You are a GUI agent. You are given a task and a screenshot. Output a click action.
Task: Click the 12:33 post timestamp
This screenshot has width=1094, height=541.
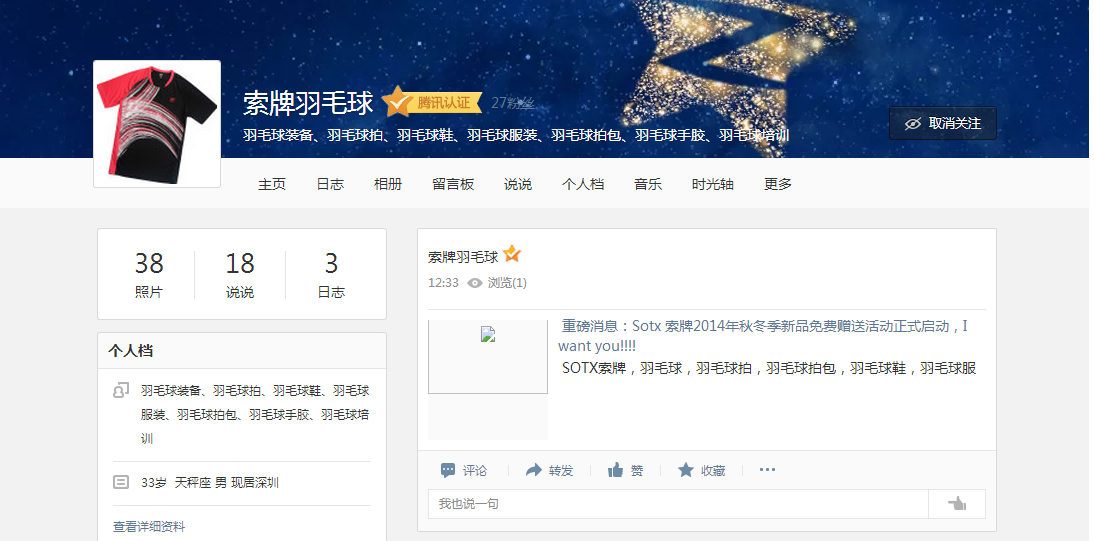click(x=443, y=283)
